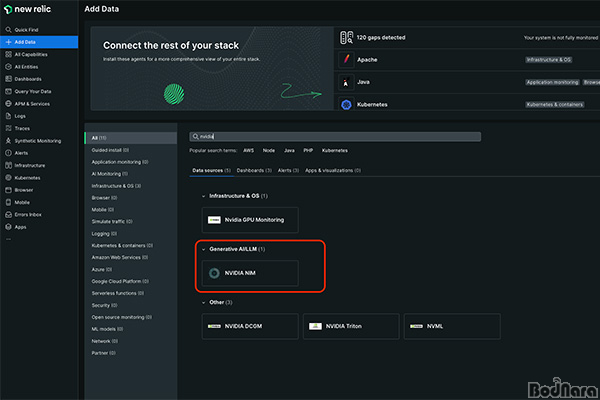
Task: Open Infrastructure icon in sidebar
Action: tap(8, 165)
